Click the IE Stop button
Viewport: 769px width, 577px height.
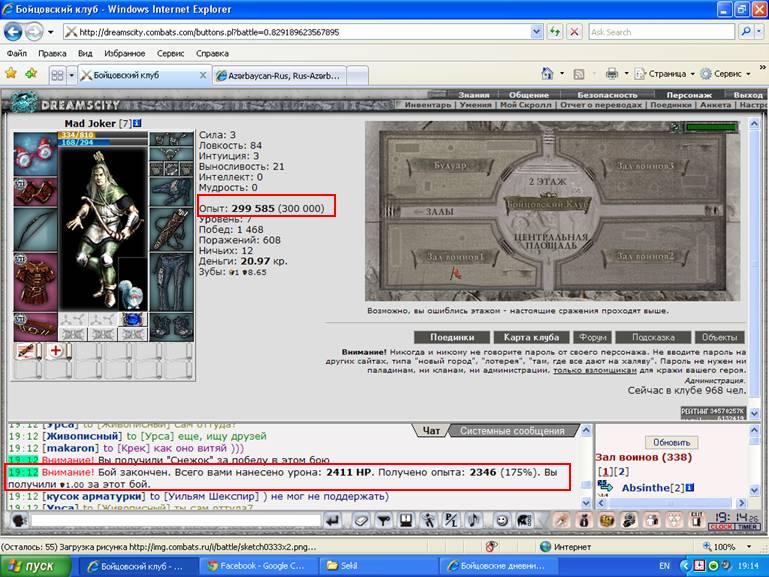pos(574,32)
